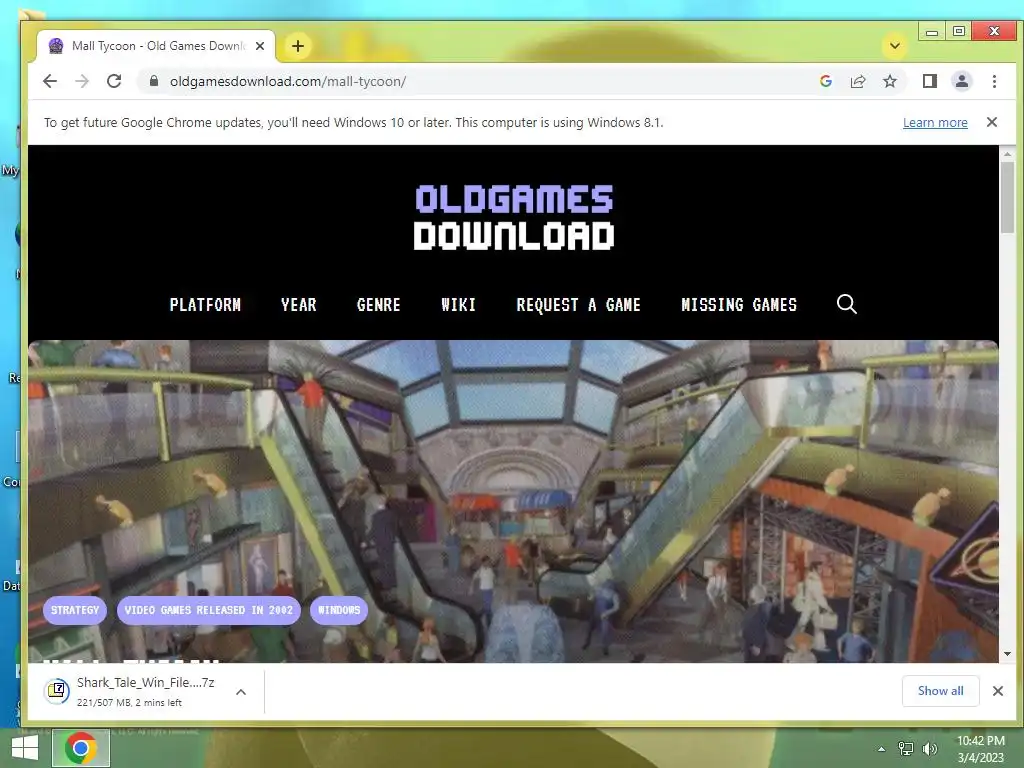1024x768 pixels.
Task: Click the page scroll up arrow
Action: (x=1007, y=154)
